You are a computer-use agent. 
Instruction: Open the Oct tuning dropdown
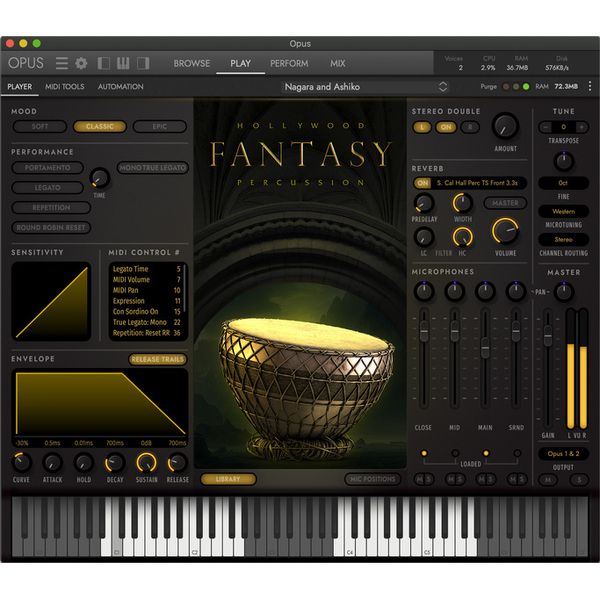(563, 183)
